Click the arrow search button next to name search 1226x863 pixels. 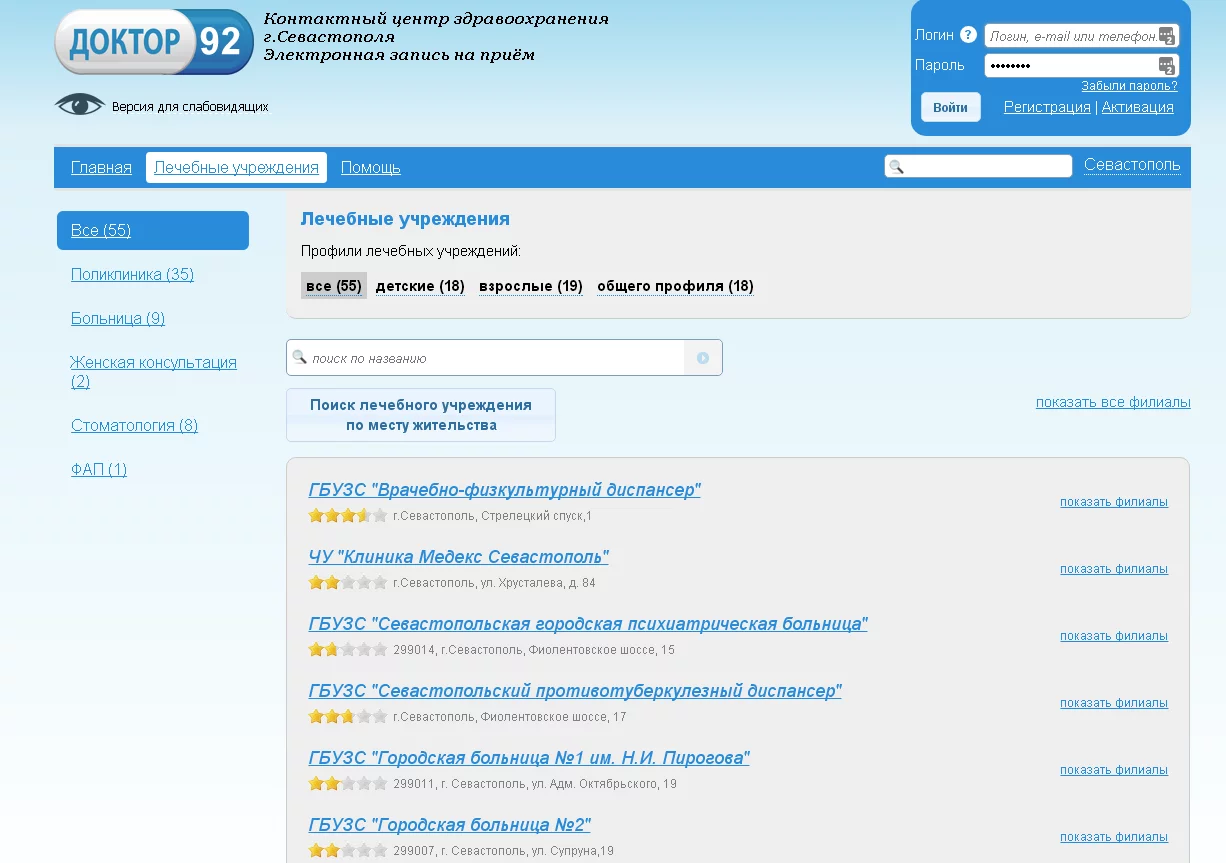[x=703, y=358]
